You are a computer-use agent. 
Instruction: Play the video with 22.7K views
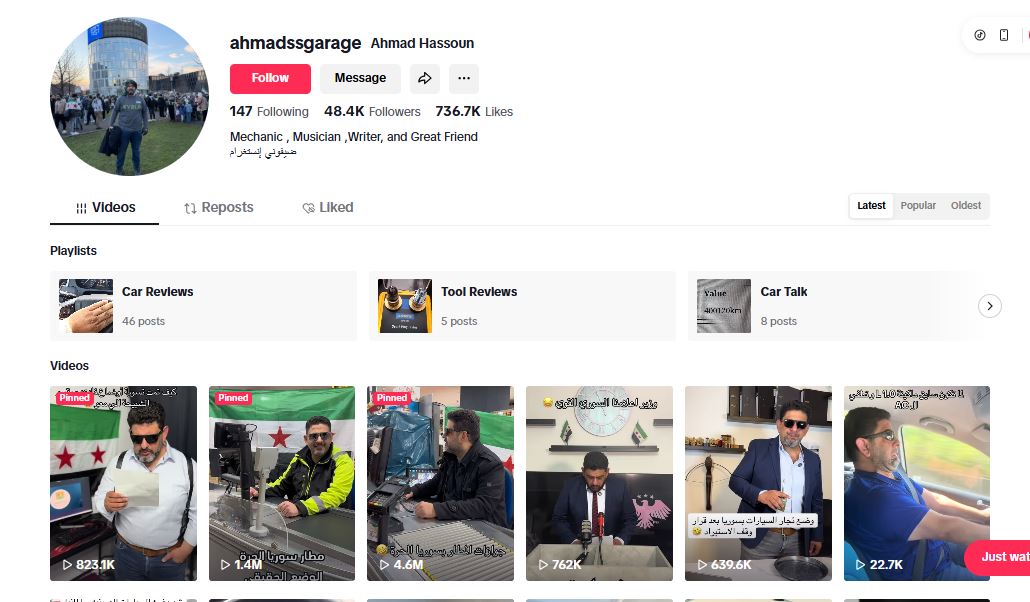point(916,483)
